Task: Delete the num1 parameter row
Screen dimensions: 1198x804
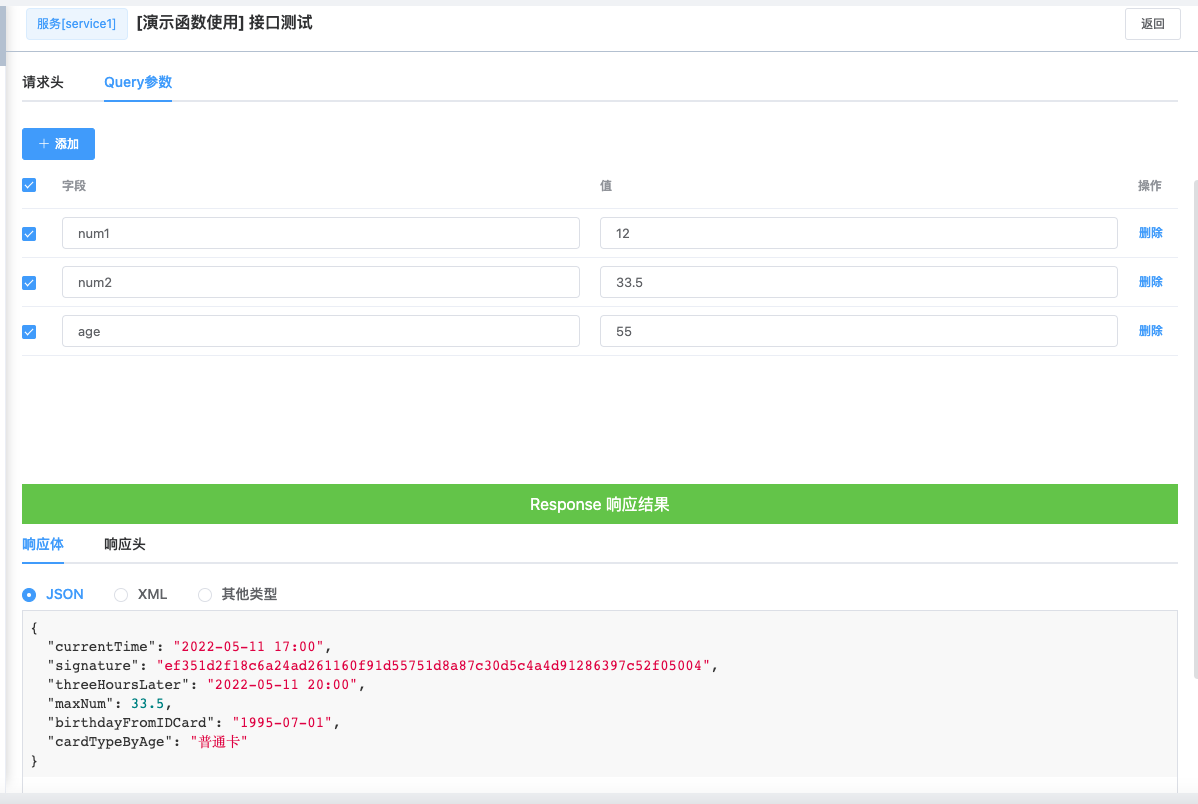Action: point(1150,232)
